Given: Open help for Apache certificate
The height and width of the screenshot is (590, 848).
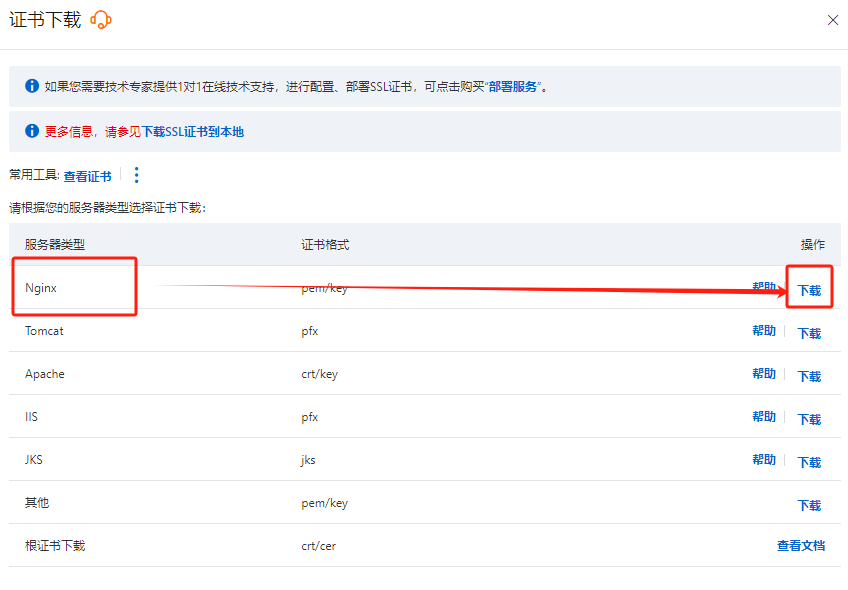Looking at the screenshot, I should [x=763, y=374].
